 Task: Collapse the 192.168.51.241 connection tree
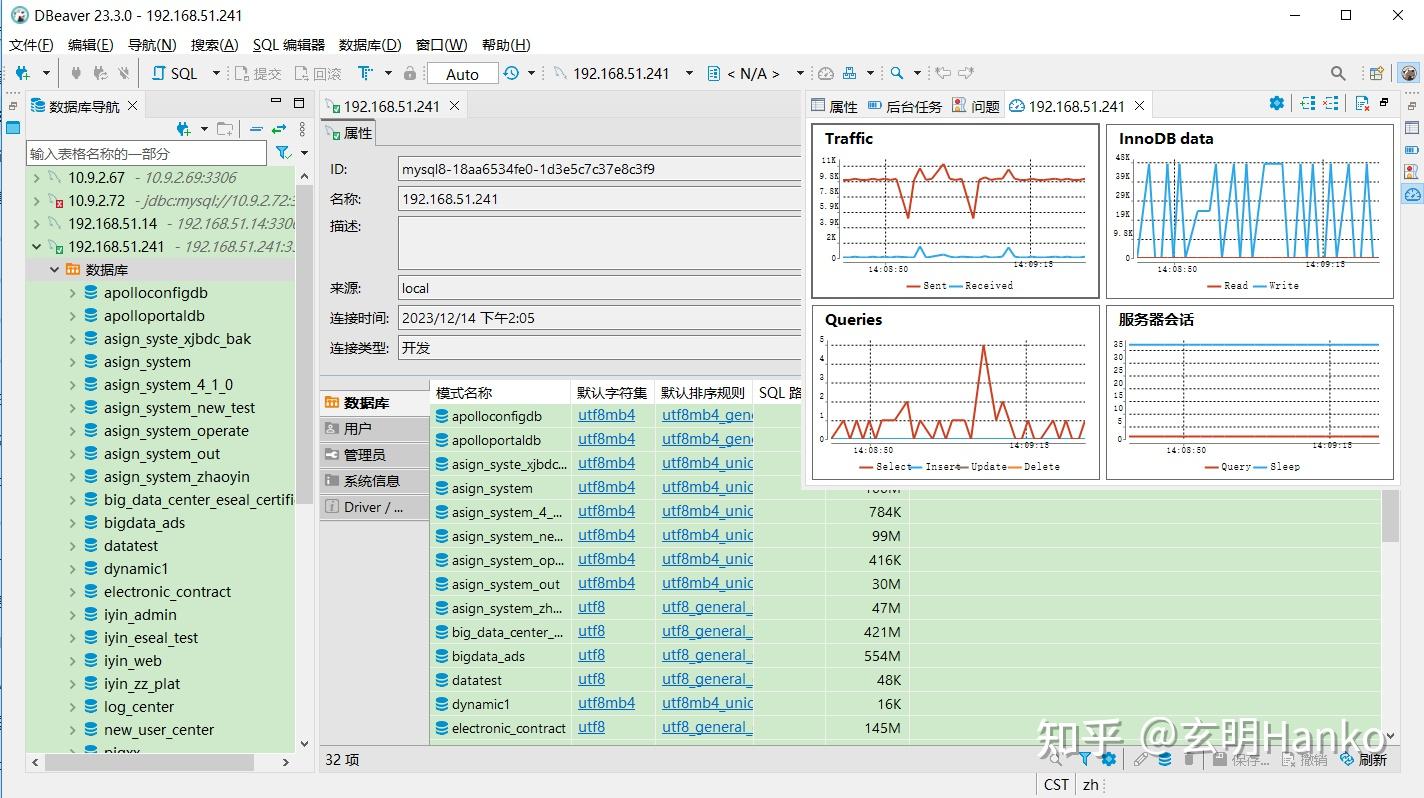tap(37, 246)
